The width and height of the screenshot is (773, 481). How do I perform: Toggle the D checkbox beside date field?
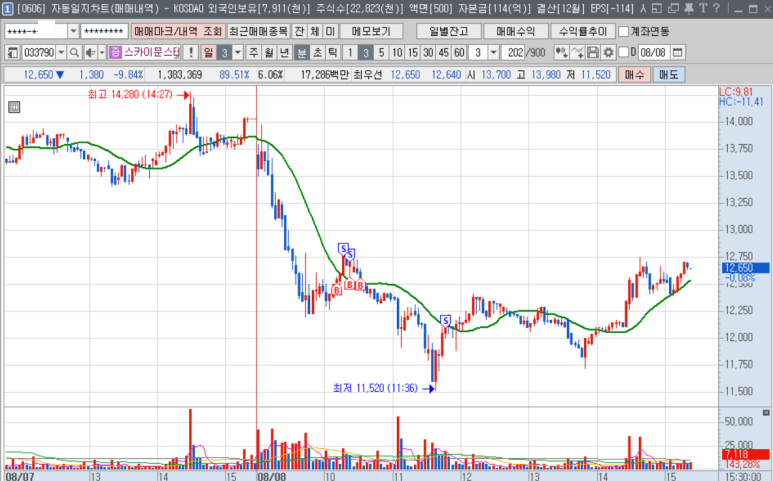[621, 52]
